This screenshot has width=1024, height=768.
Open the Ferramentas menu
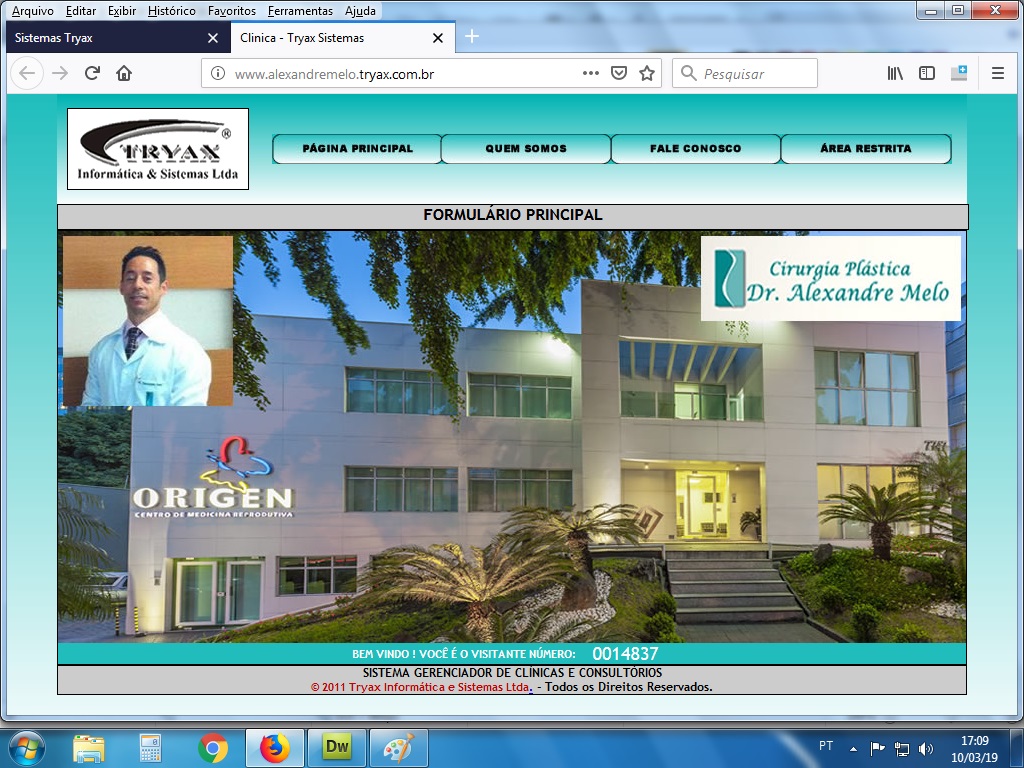point(300,10)
